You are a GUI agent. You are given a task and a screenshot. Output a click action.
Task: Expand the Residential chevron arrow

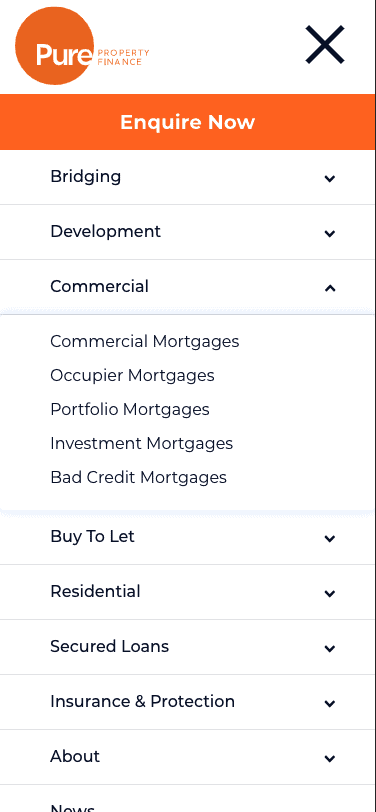point(330,593)
